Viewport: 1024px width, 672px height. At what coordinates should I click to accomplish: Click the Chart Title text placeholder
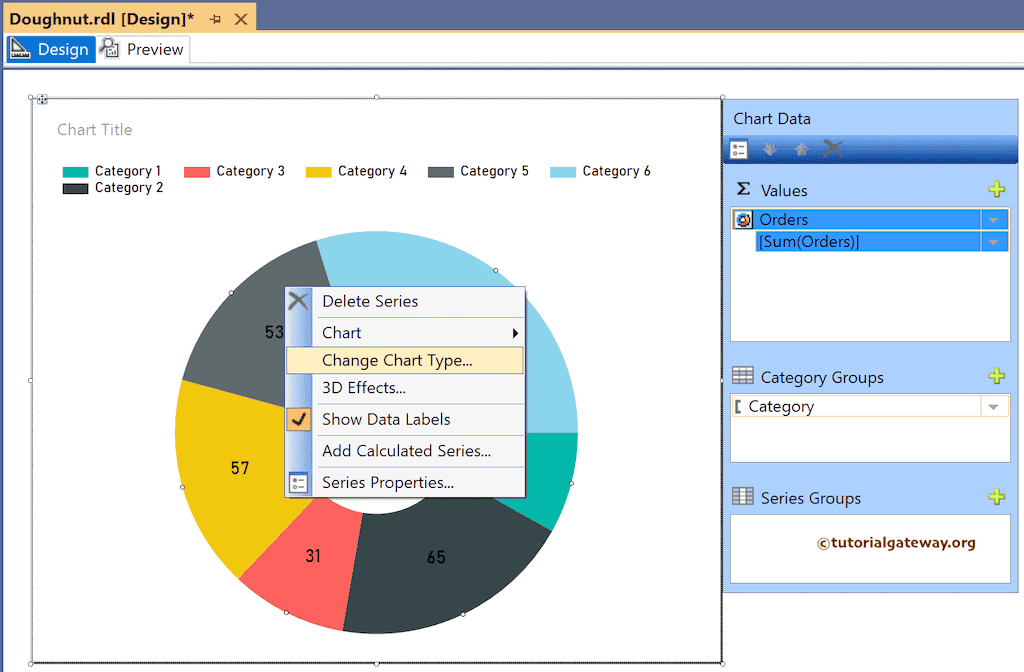point(95,130)
